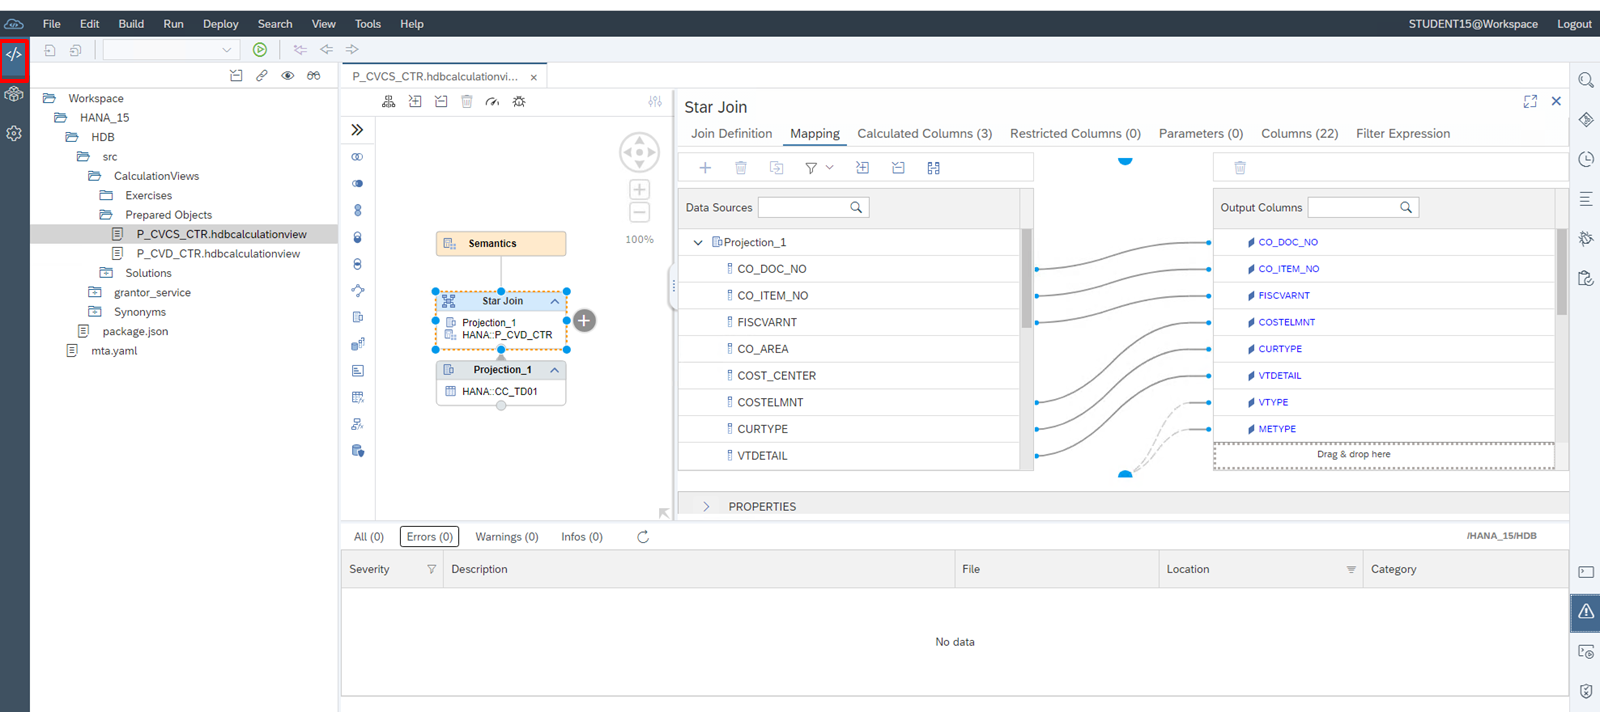Toggle show hidden files eye icon

(288, 76)
